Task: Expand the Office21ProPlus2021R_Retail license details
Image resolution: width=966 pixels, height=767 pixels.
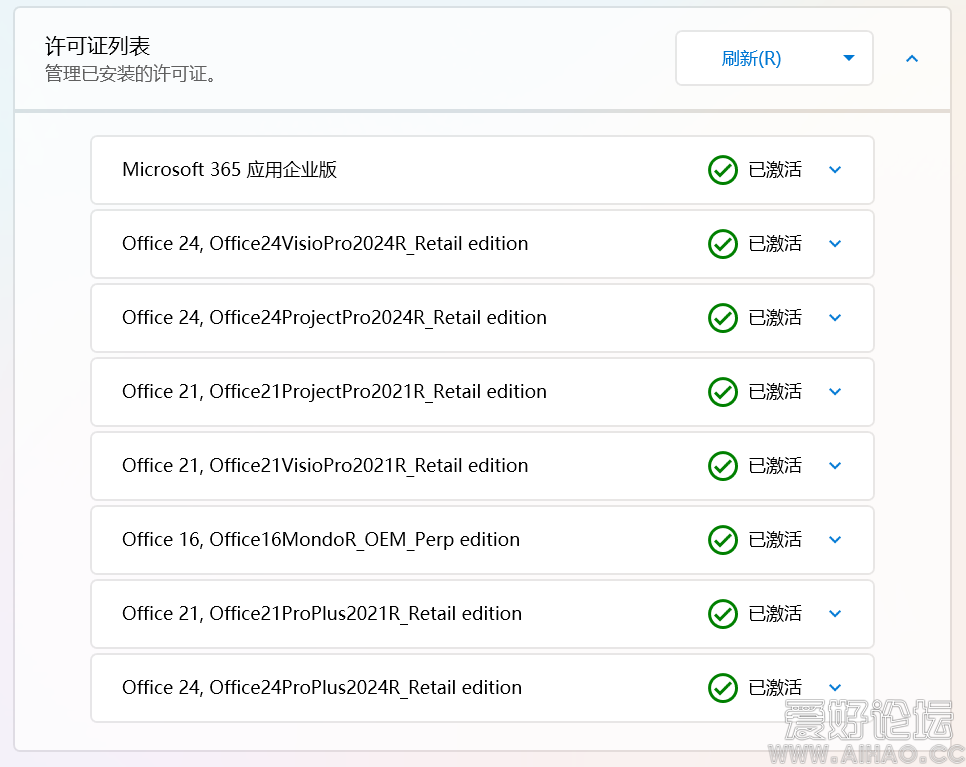Action: [835, 614]
